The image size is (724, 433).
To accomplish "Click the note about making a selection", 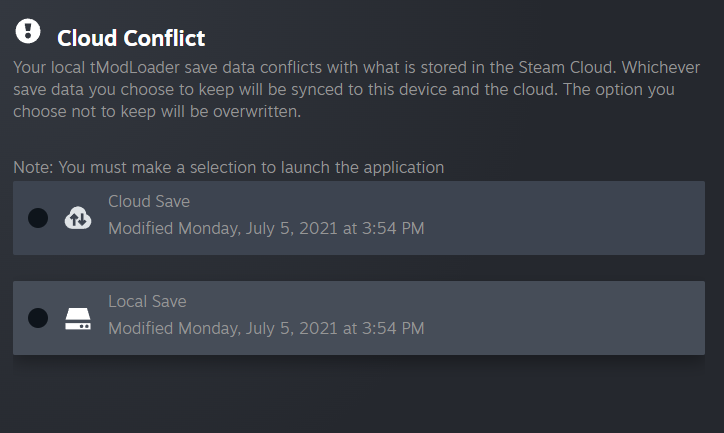I will [x=229, y=167].
